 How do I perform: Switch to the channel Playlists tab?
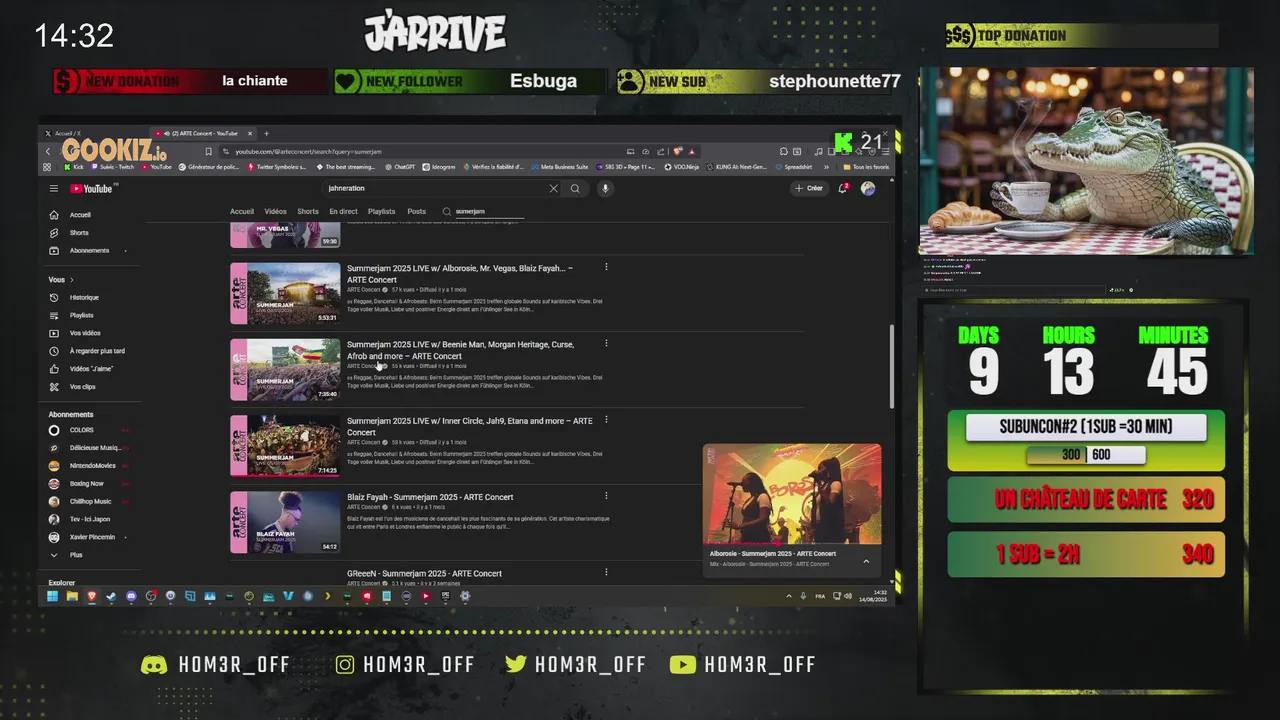click(381, 211)
